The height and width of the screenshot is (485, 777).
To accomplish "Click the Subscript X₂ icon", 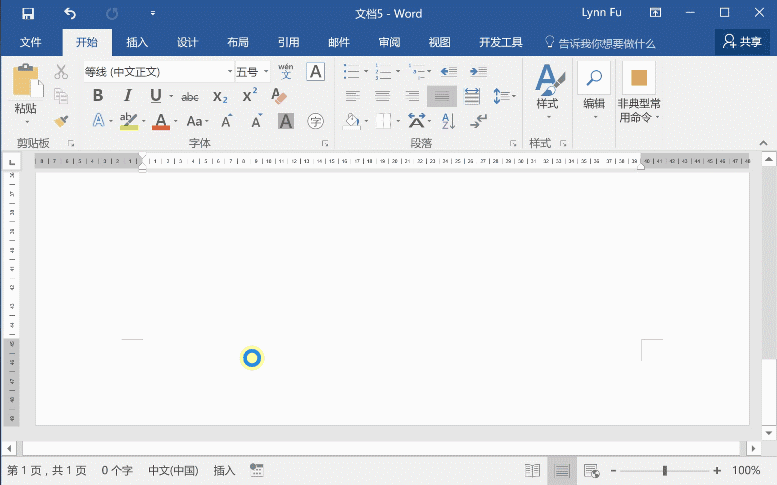I will 220,97.
